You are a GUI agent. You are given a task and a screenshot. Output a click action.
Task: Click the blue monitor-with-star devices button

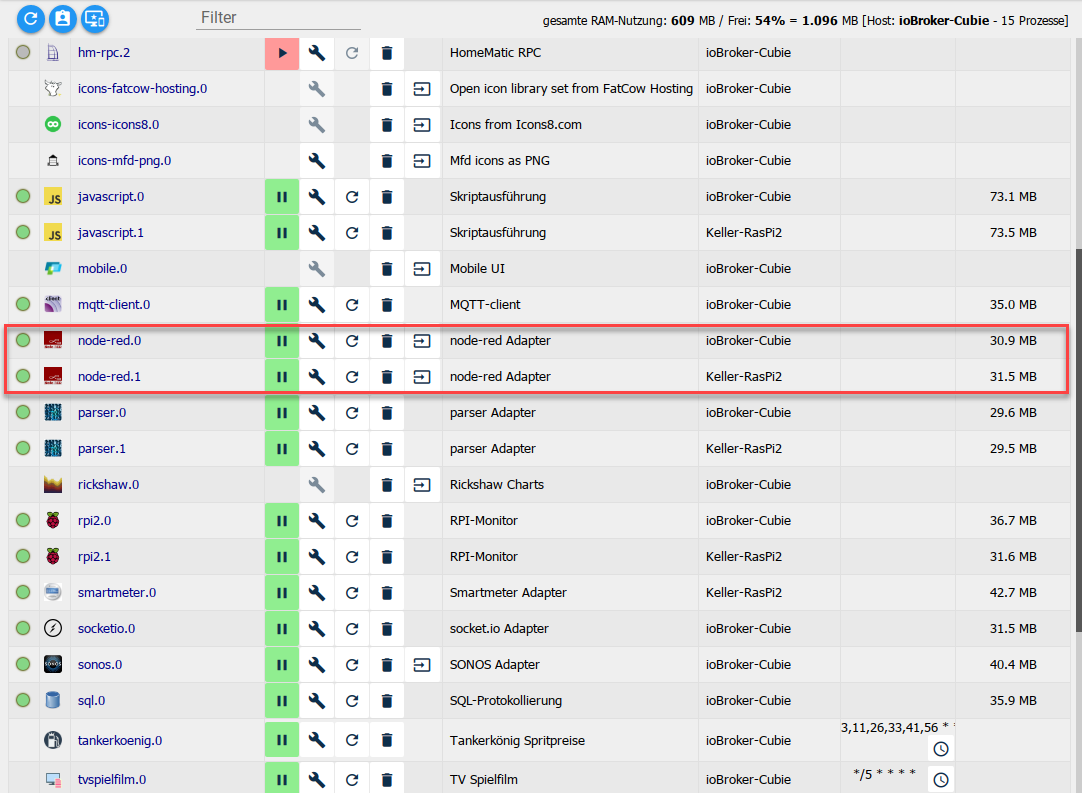(95, 18)
